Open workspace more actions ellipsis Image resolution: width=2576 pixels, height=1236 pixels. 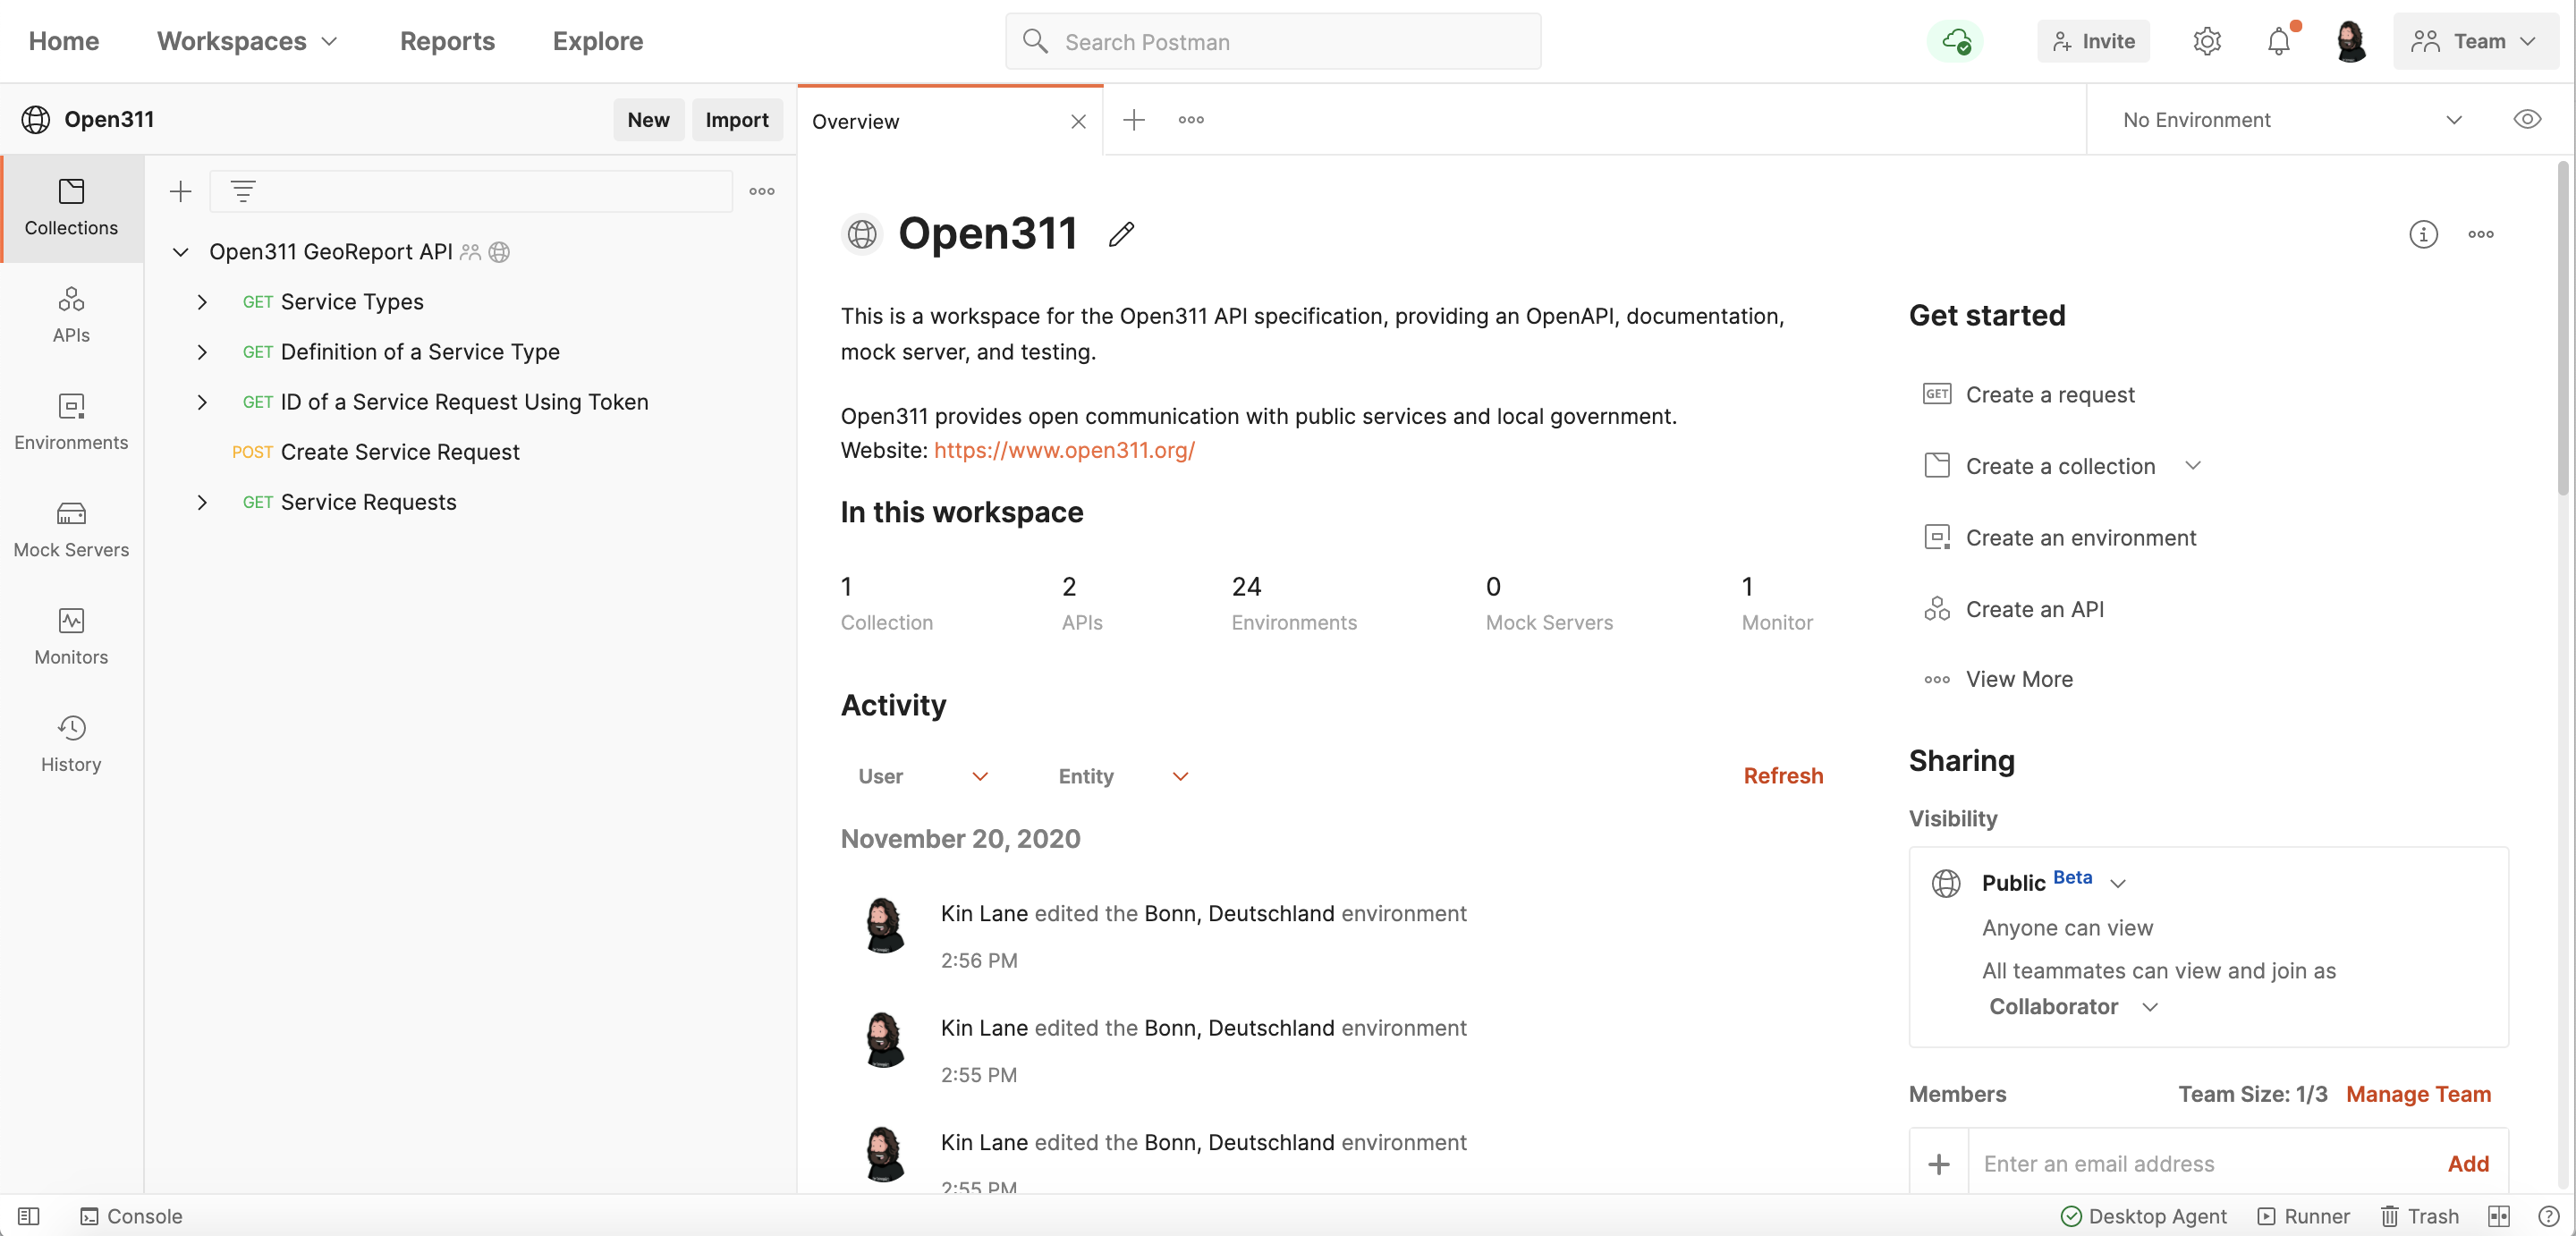point(2481,234)
